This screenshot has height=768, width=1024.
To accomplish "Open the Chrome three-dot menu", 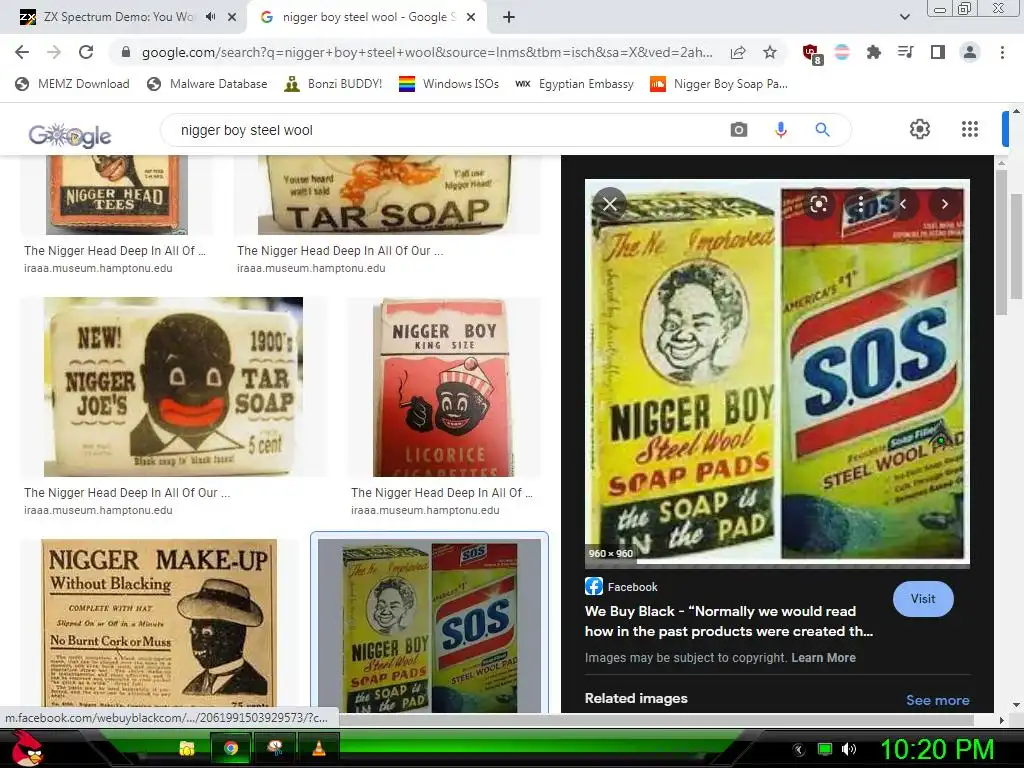I will coord(1002,52).
